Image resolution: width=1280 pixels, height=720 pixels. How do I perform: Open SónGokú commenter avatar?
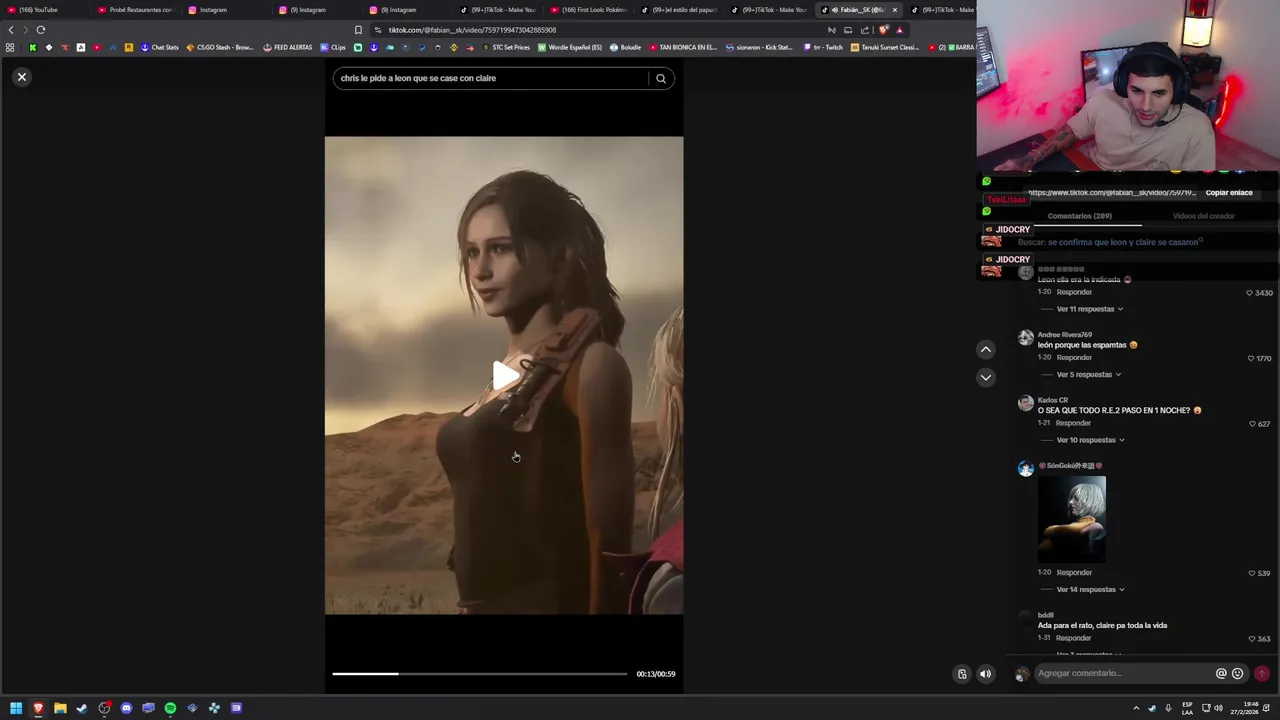click(x=1026, y=469)
